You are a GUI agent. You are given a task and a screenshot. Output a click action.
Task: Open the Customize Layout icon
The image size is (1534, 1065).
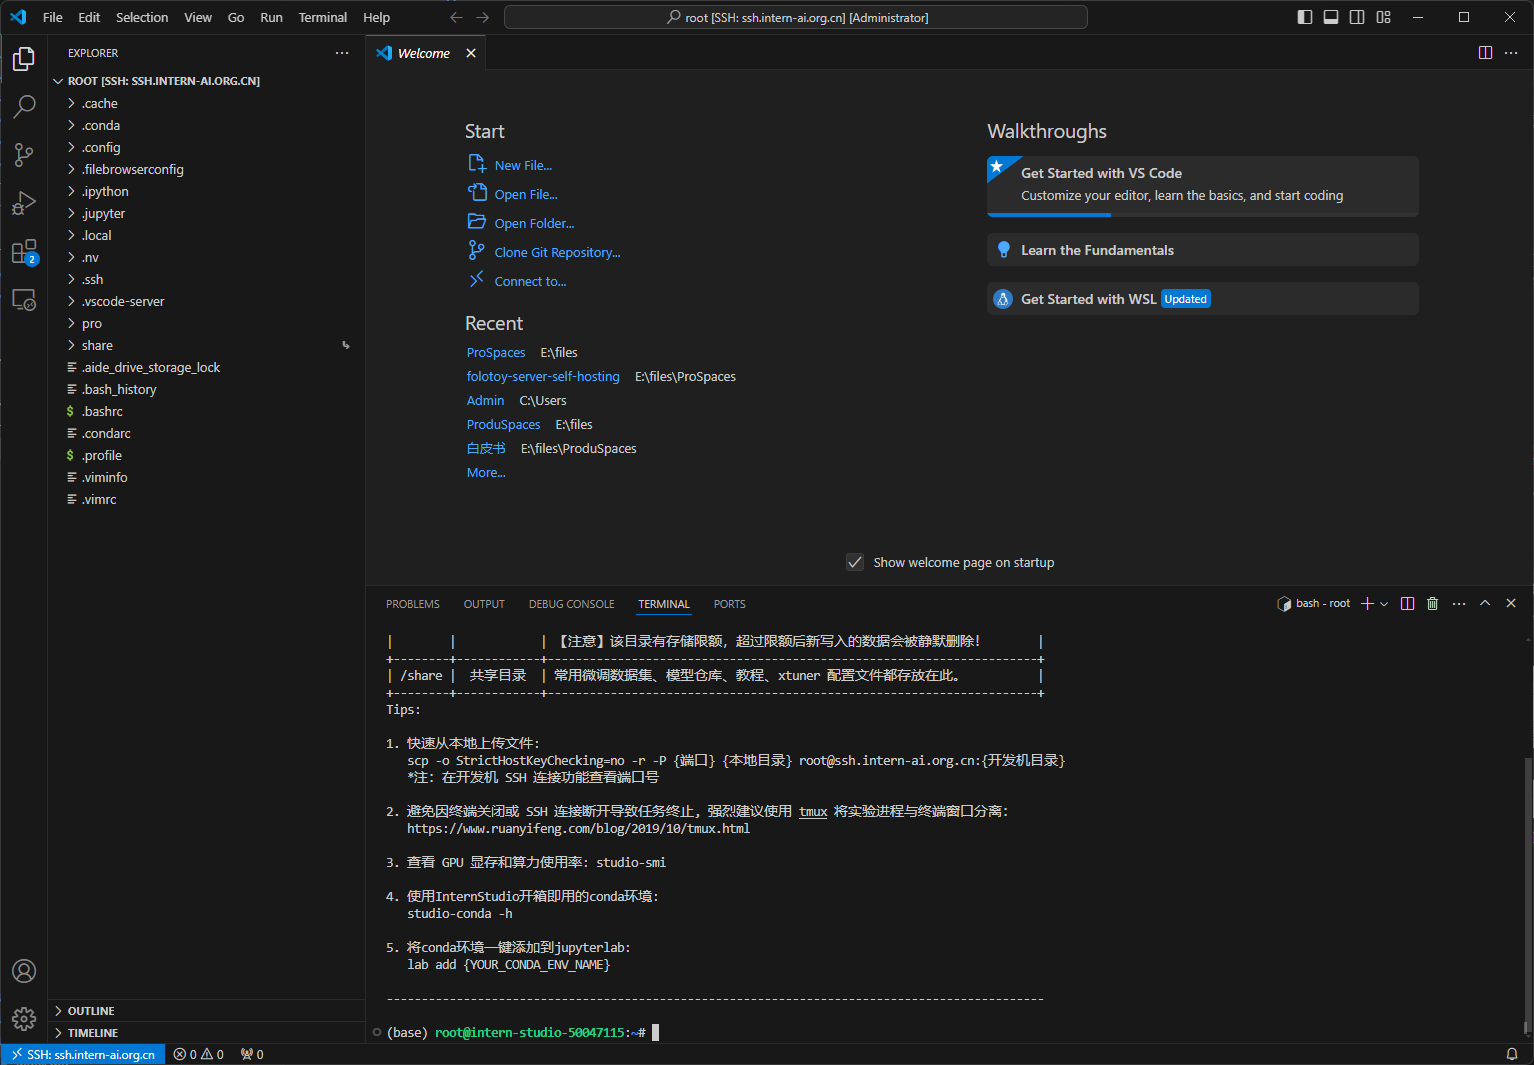(x=1384, y=17)
